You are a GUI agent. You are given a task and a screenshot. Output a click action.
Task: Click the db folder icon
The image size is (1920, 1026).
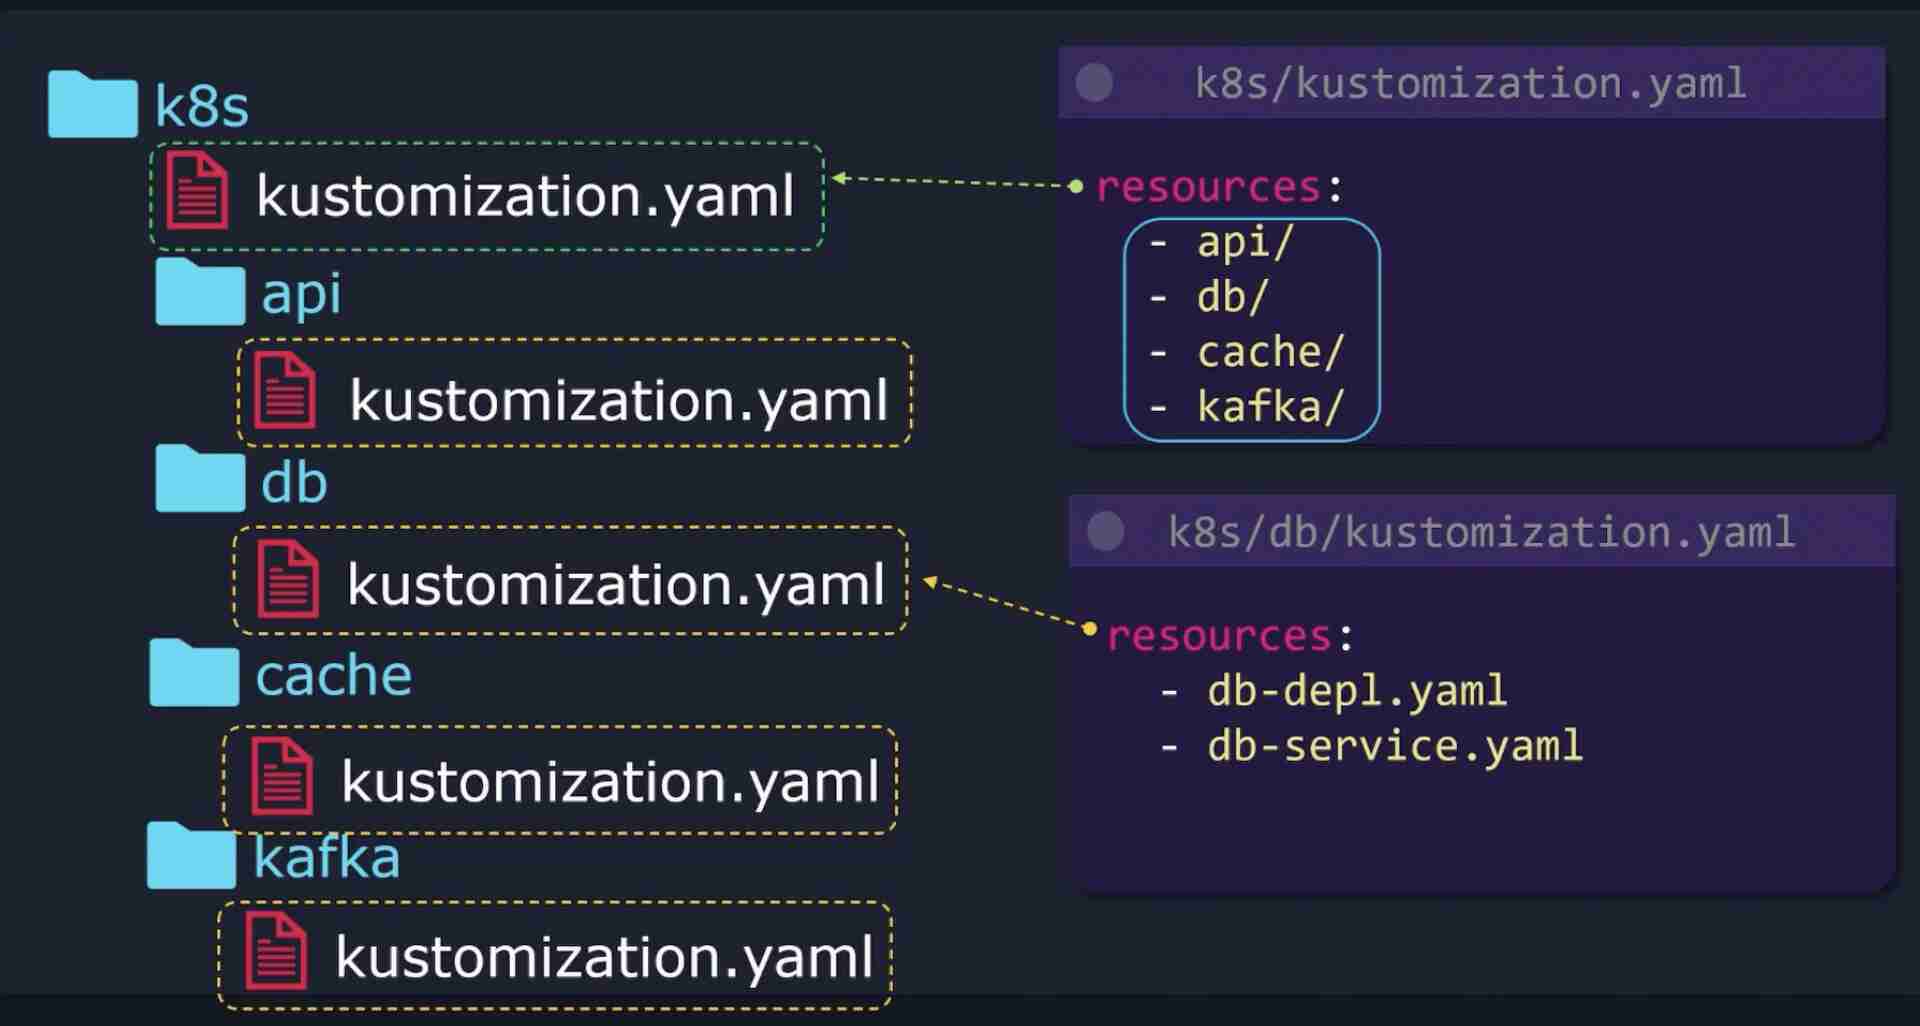[x=200, y=478]
